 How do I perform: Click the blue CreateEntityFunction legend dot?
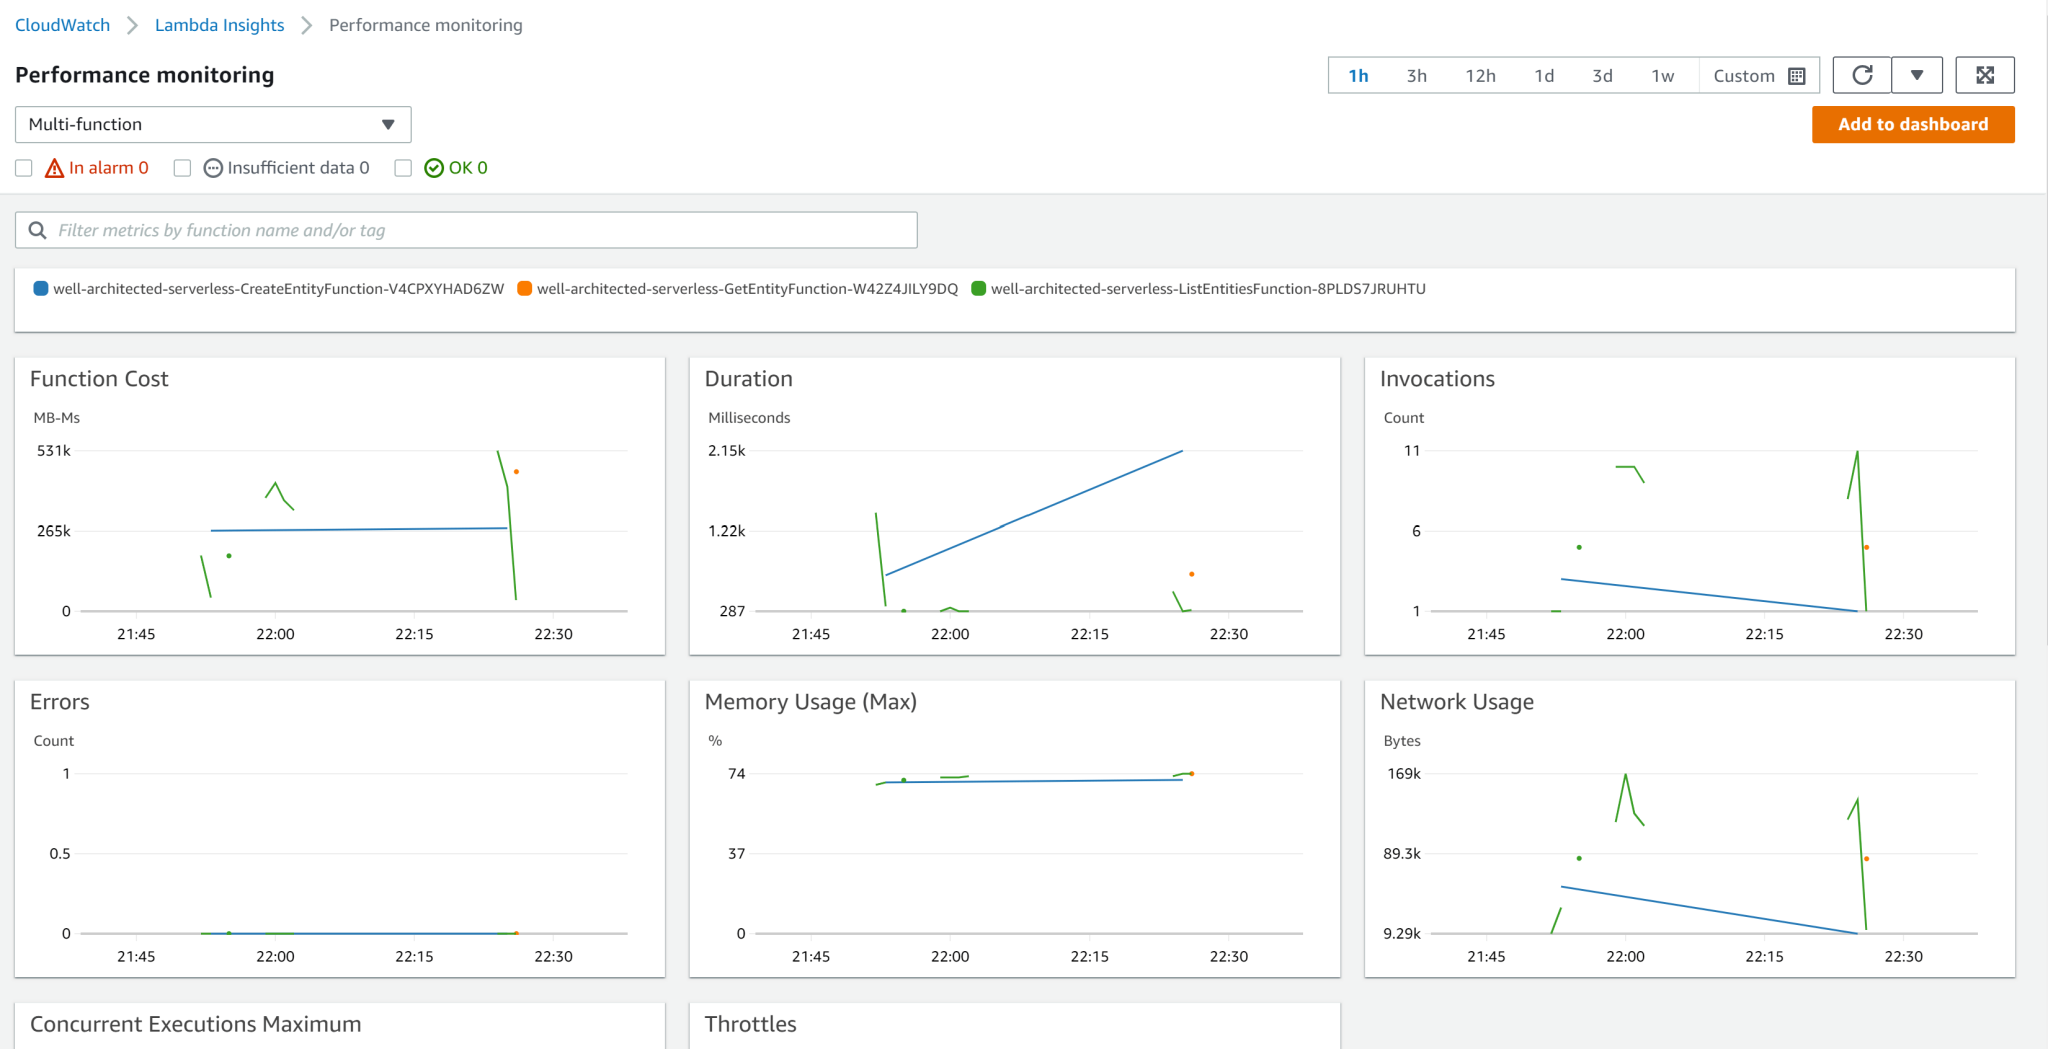coord(39,288)
